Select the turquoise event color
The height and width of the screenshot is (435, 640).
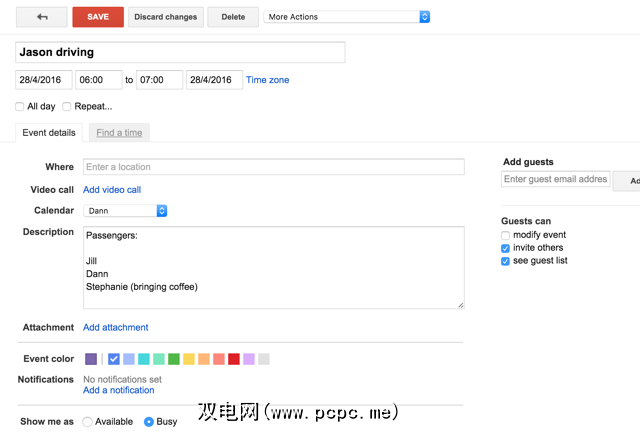[144, 359]
